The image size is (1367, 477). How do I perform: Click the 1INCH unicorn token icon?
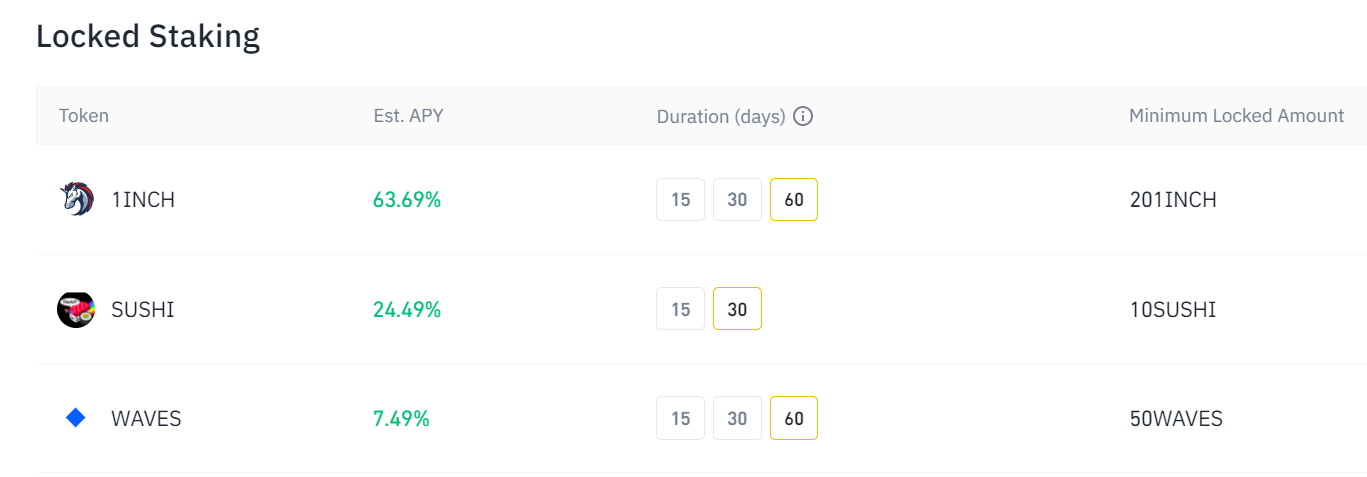(76, 199)
